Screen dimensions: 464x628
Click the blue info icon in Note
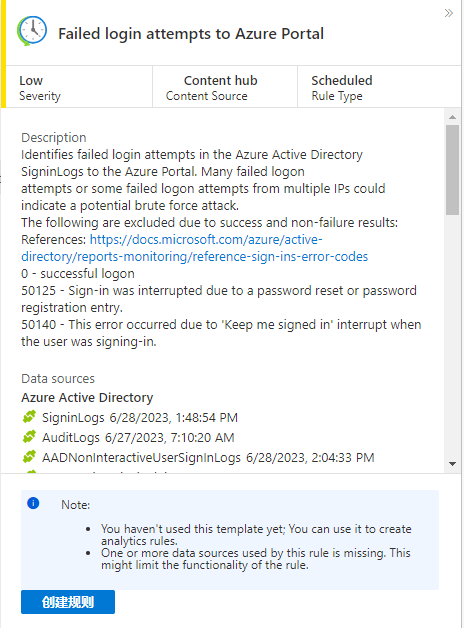click(x=33, y=503)
